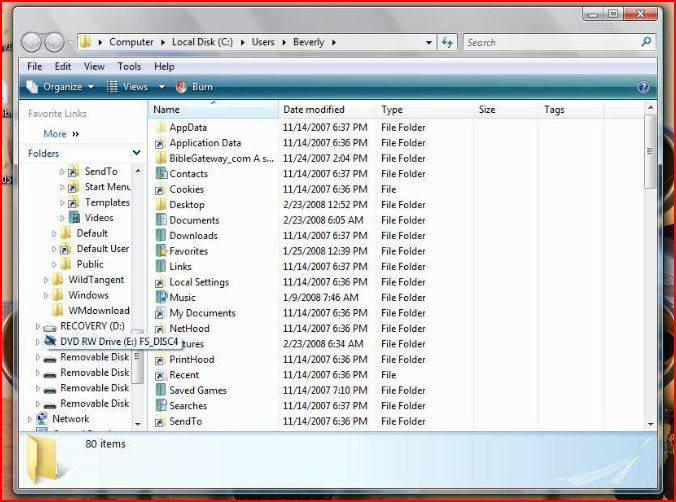Click the RECOVERY (D:) drive icon
Image resolution: width=676 pixels, height=502 pixels.
(x=50, y=327)
